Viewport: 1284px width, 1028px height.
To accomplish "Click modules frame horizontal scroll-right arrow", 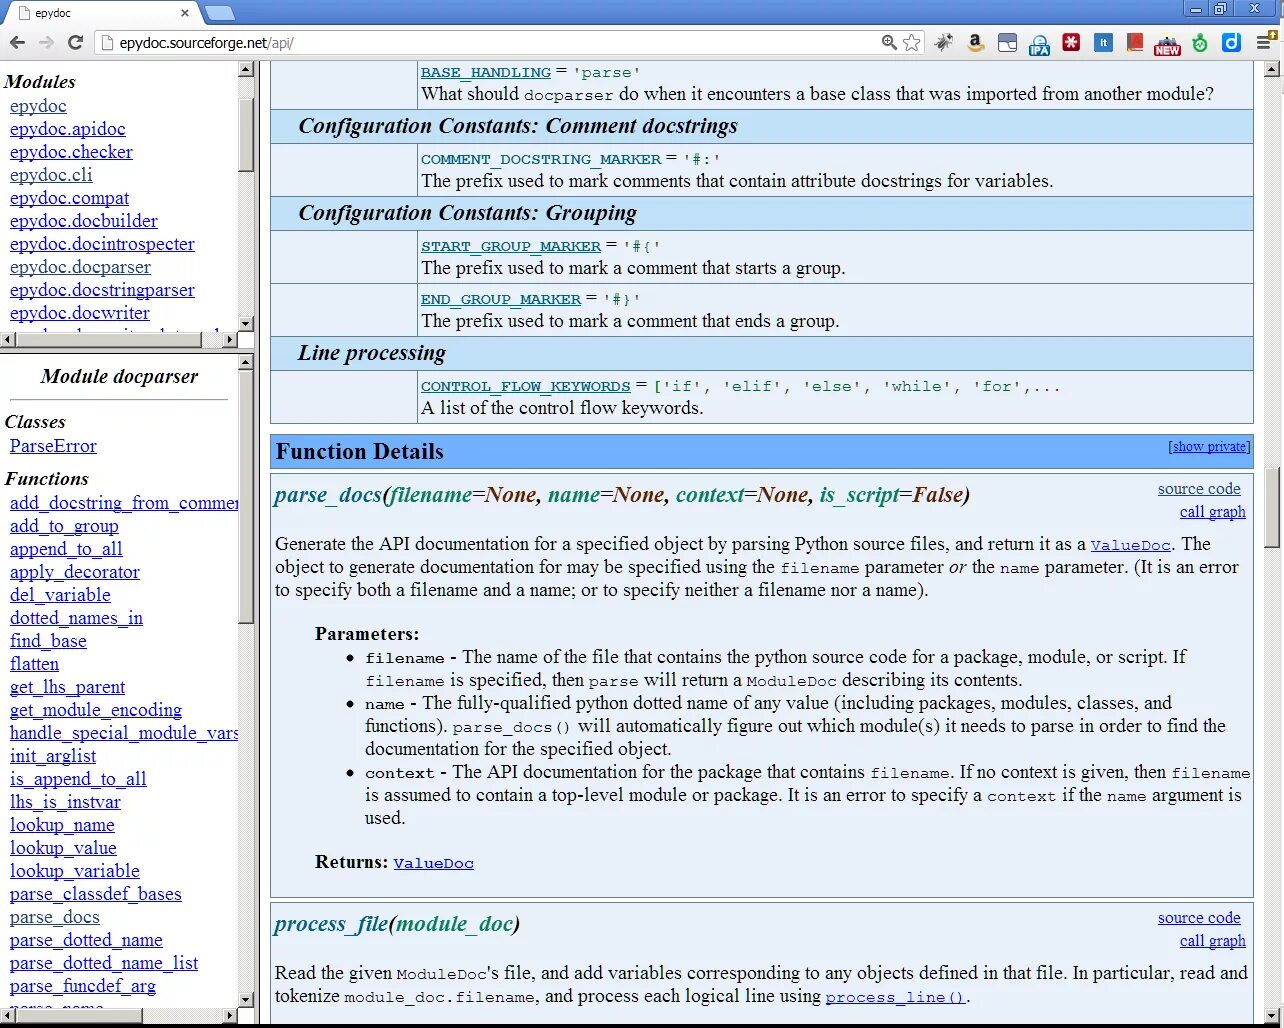I will pos(229,340).
